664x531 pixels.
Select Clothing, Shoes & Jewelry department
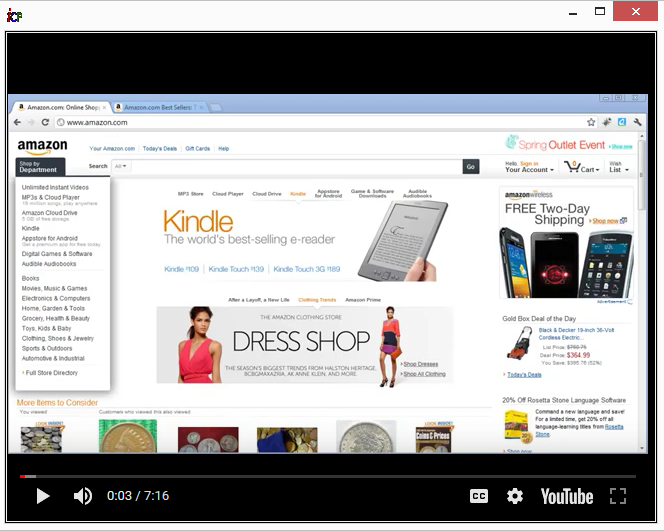pyautogui.click(x=58, y=338)
